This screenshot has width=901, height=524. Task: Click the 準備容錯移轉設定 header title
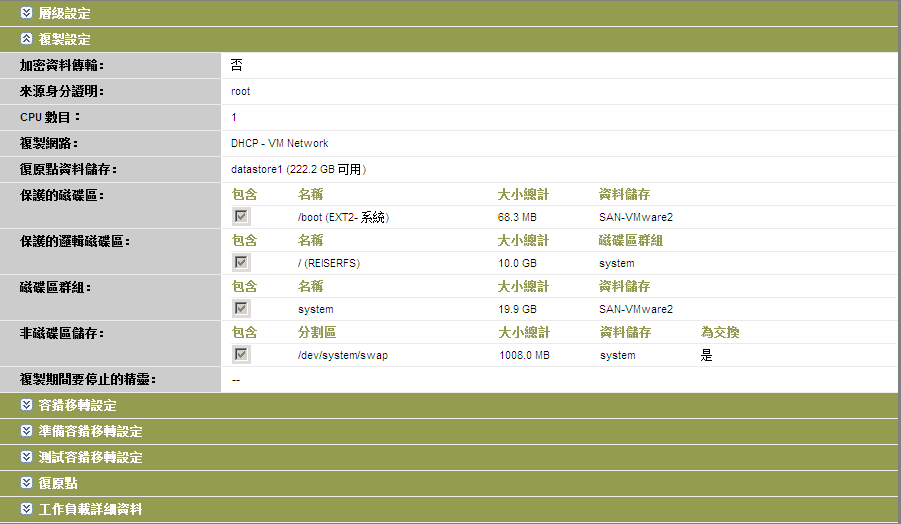90,431
